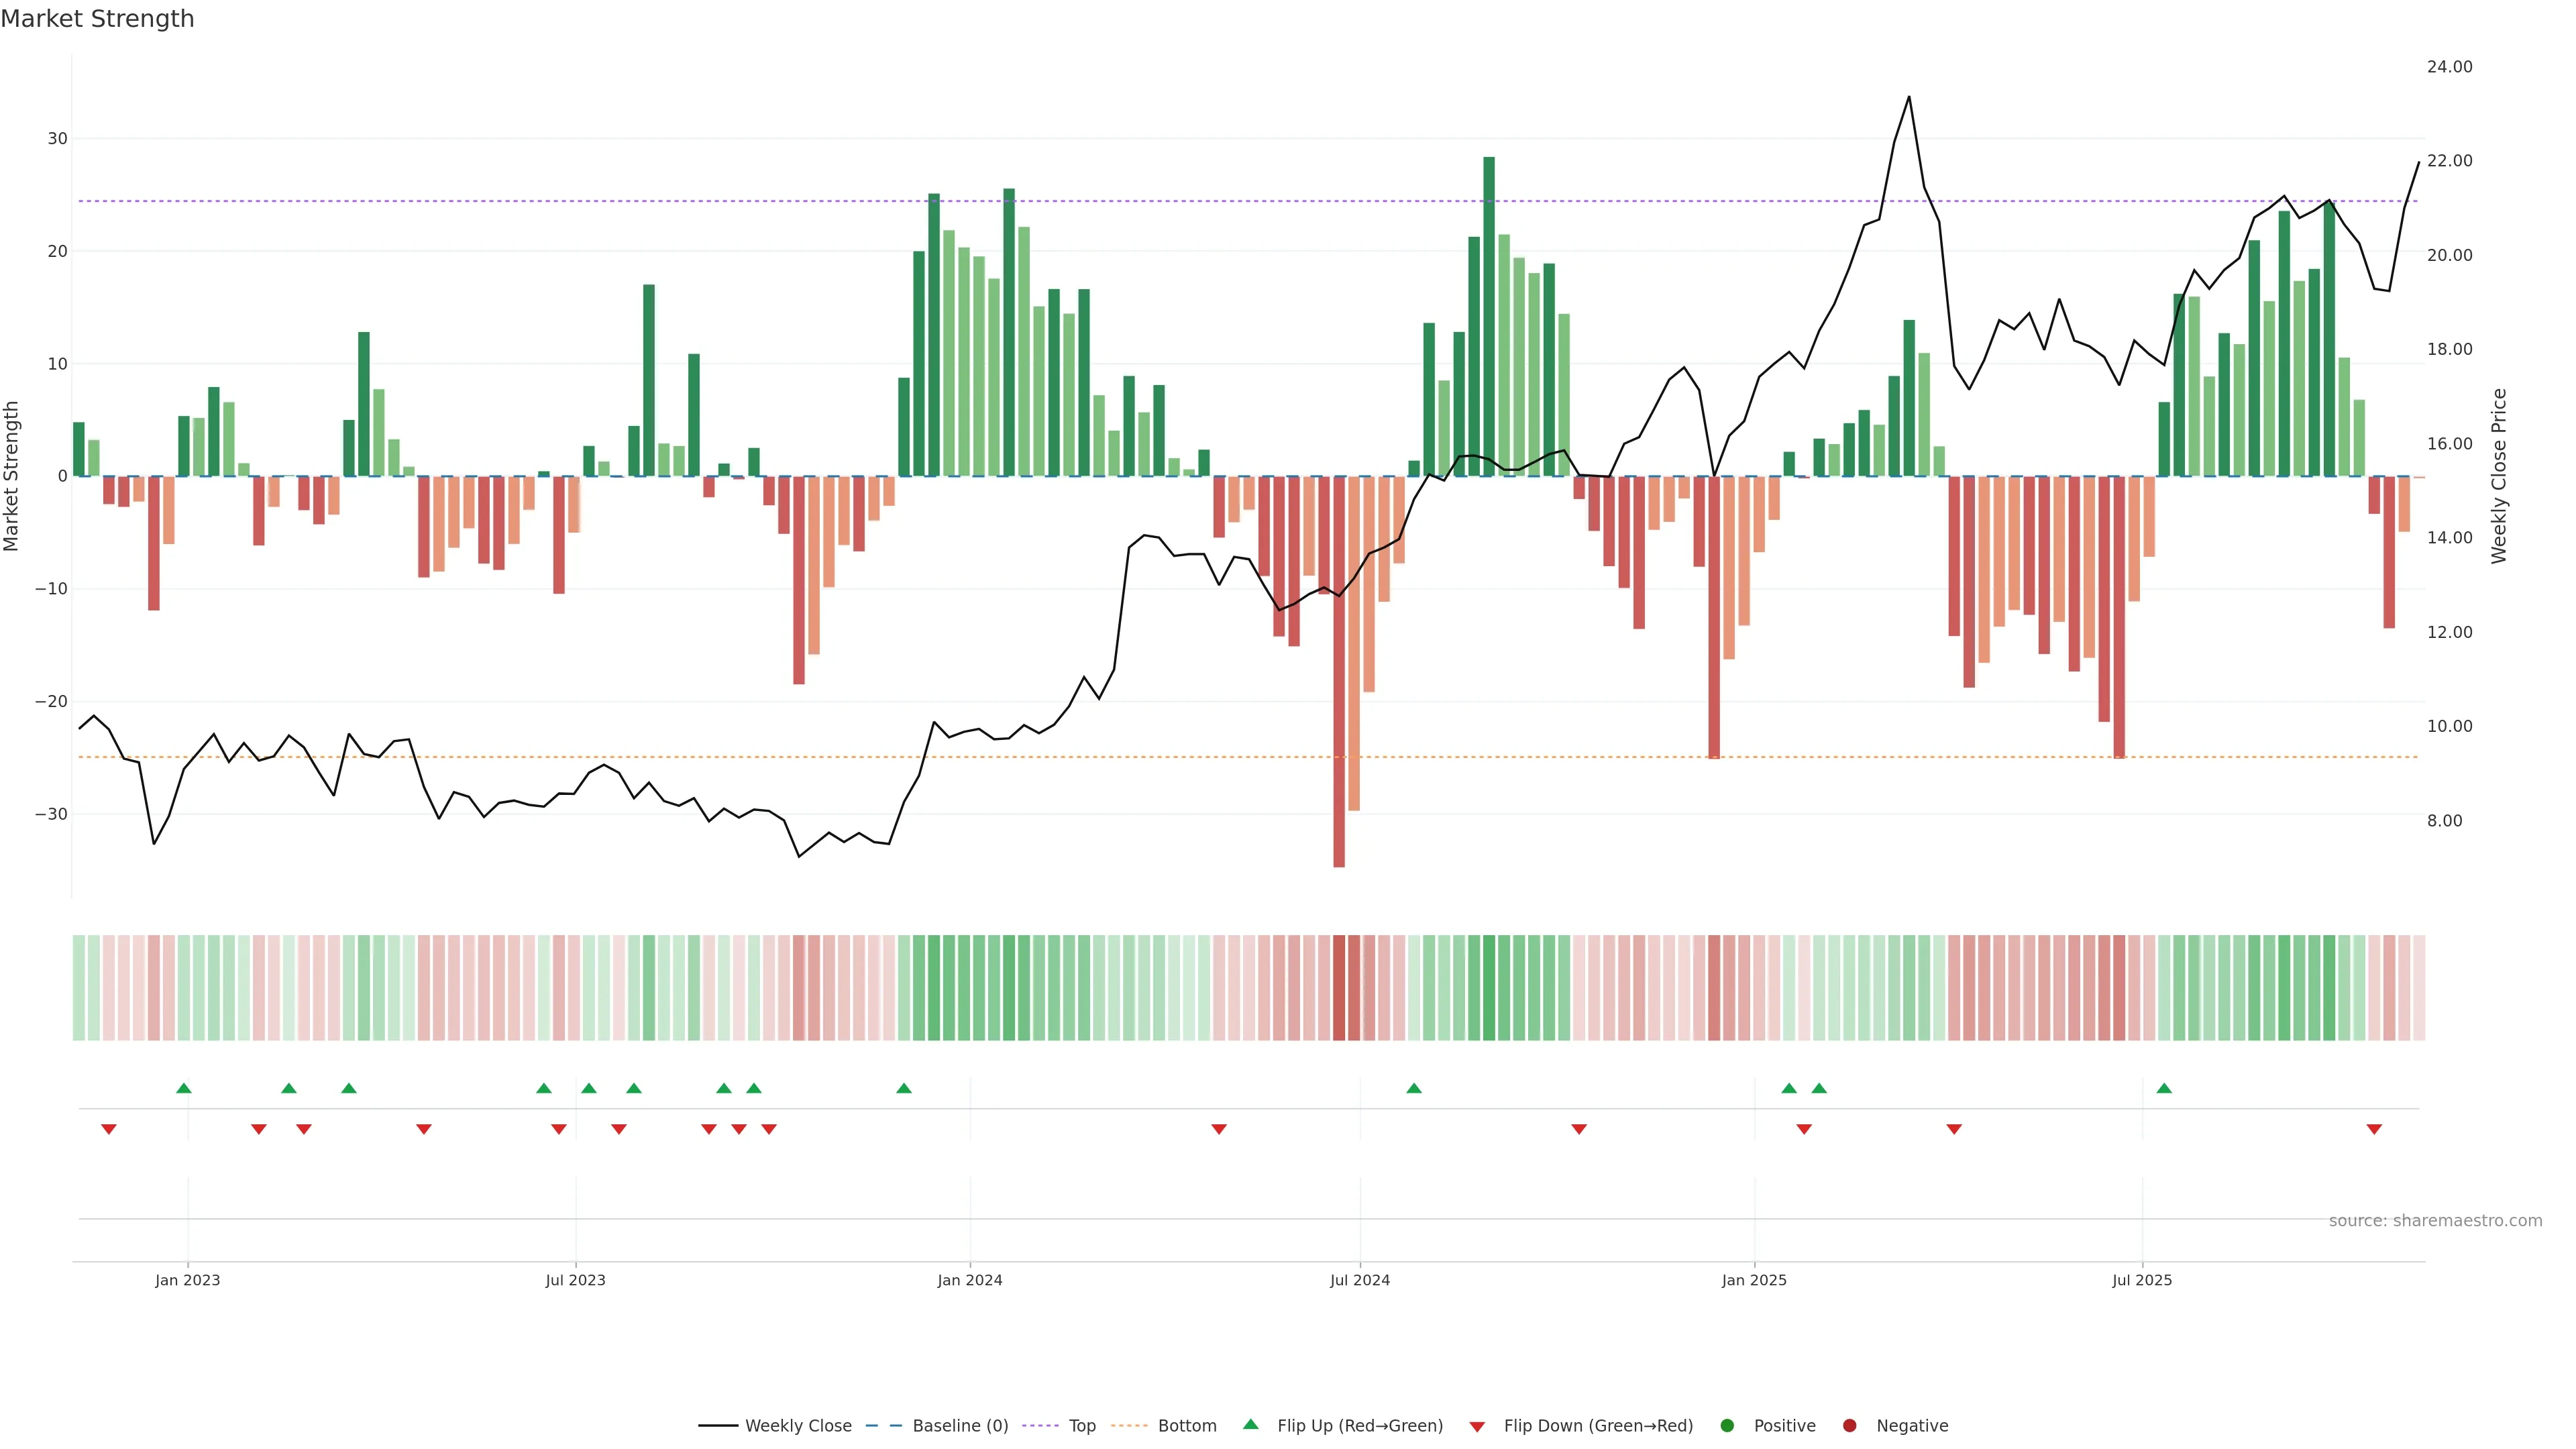Click the Jan 2024 x-axis label

click(969, 1280)
